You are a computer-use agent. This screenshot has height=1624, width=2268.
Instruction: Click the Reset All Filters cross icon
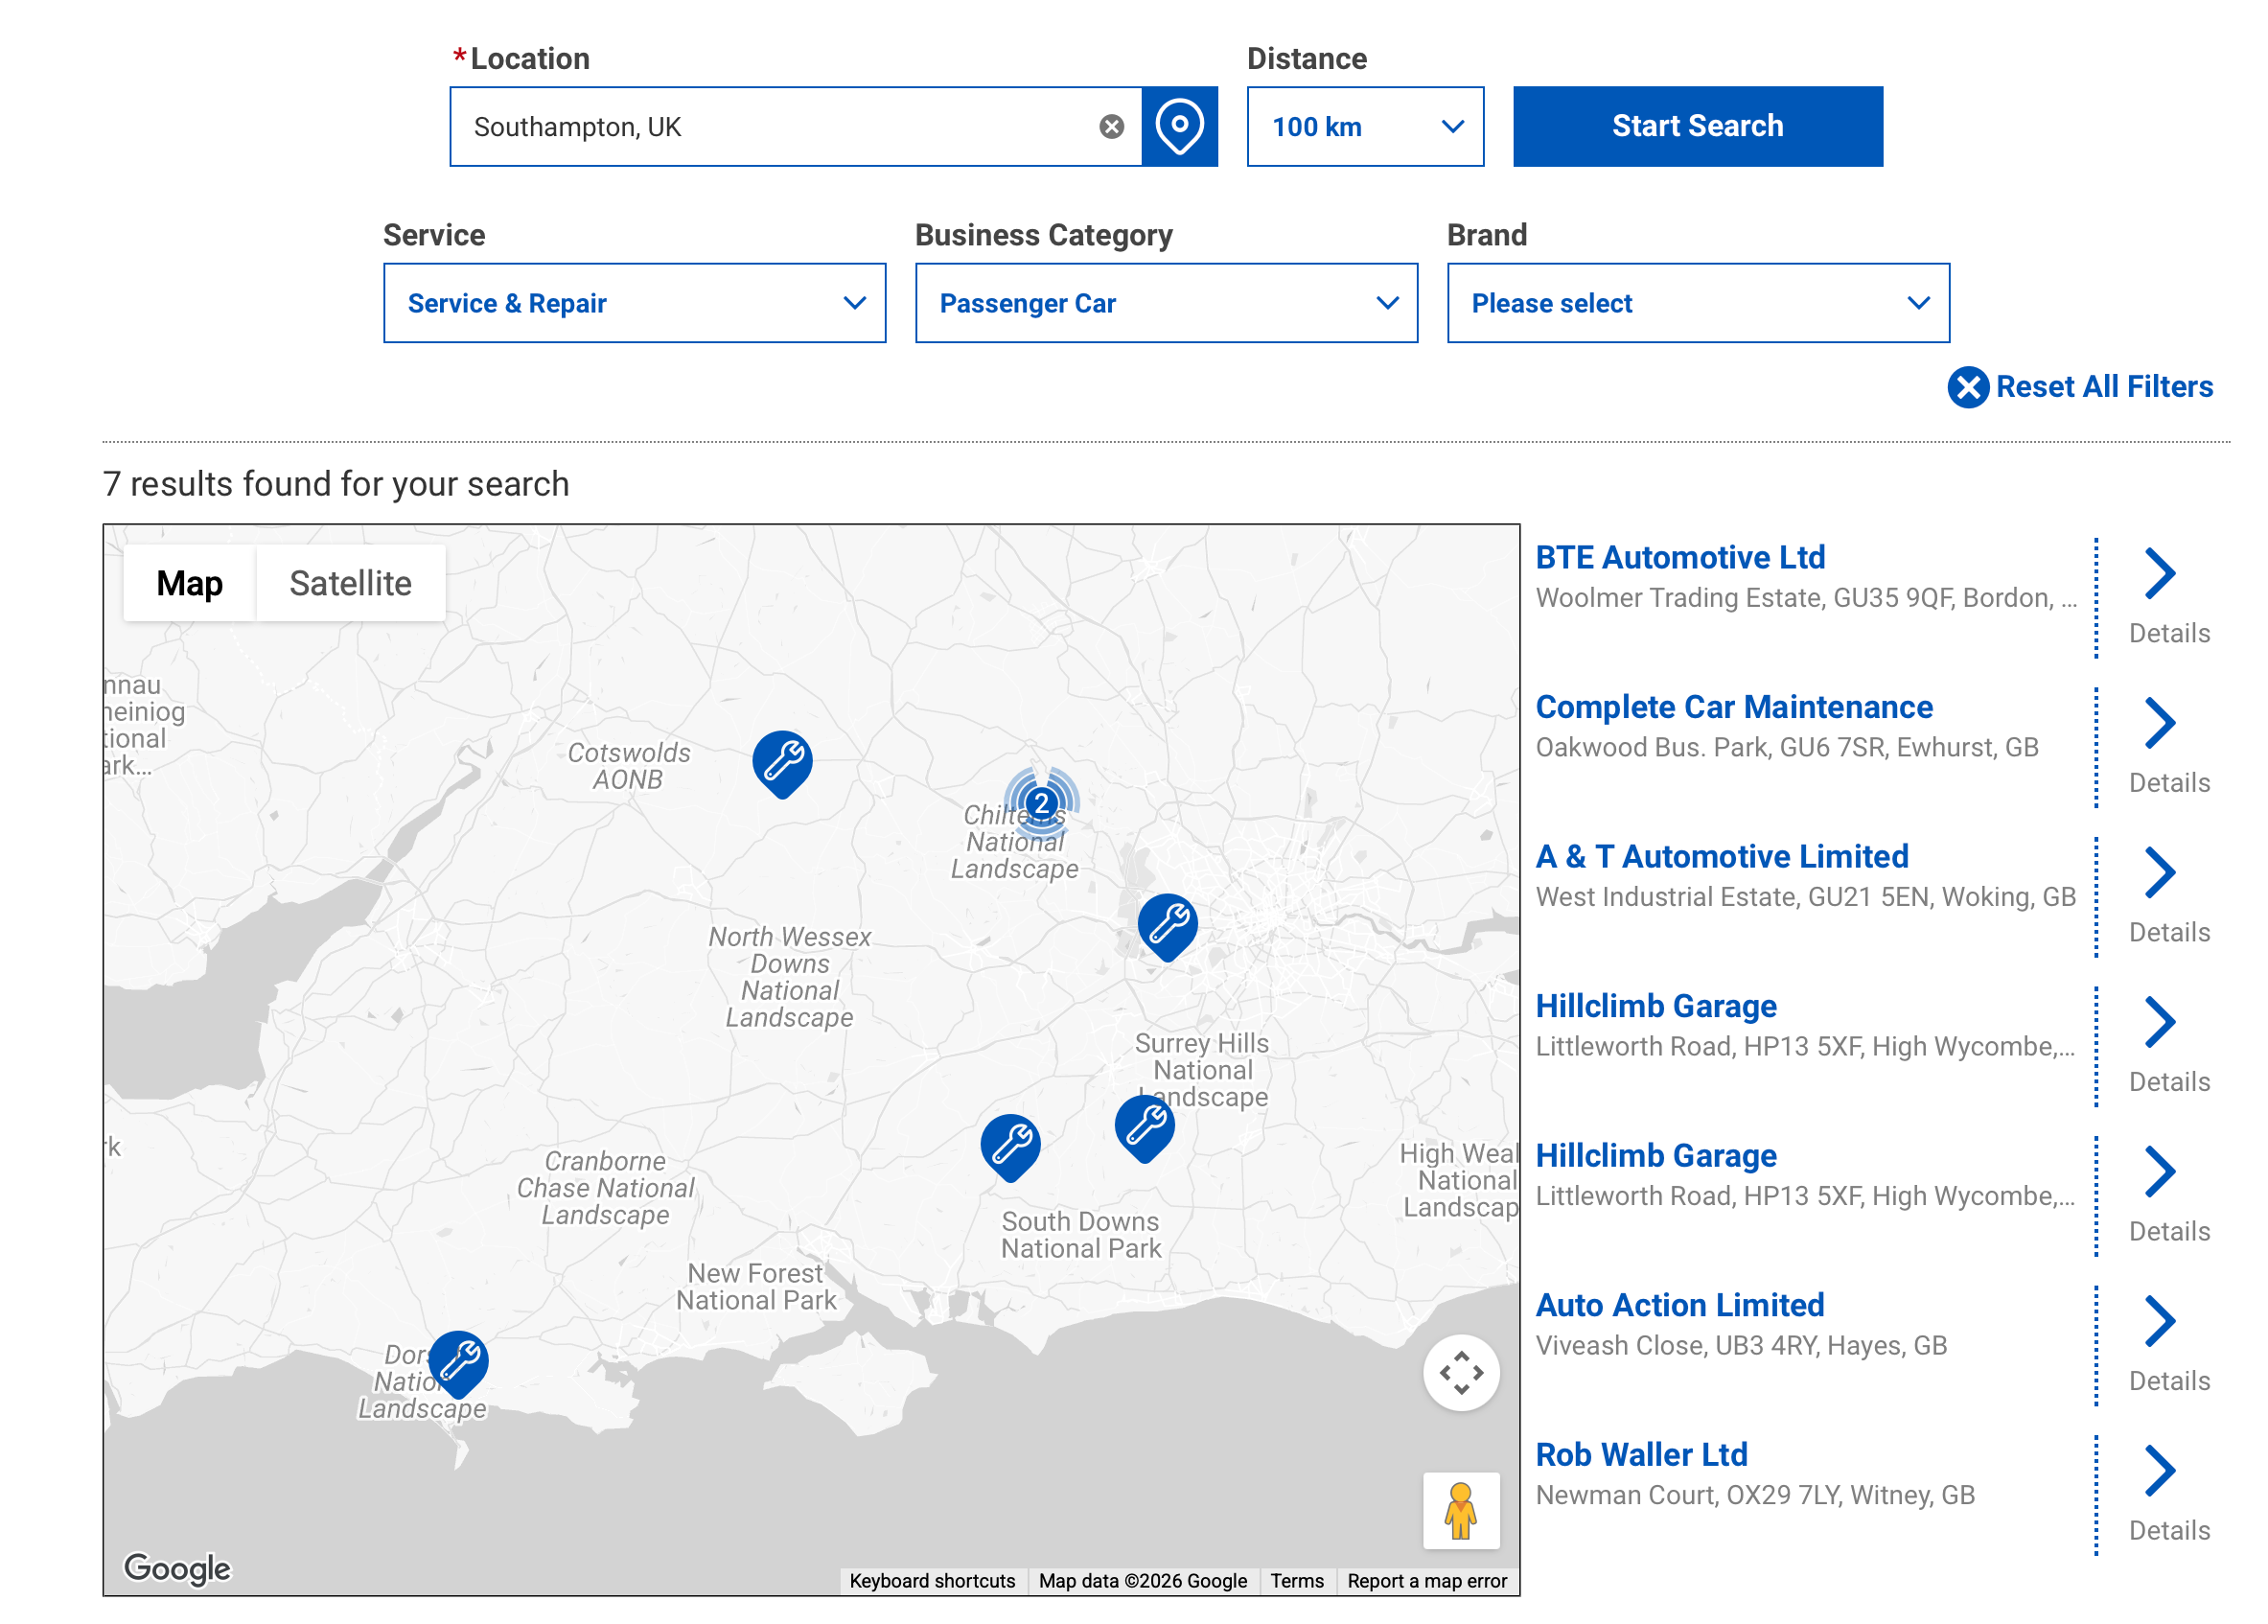pos(1967,387)
